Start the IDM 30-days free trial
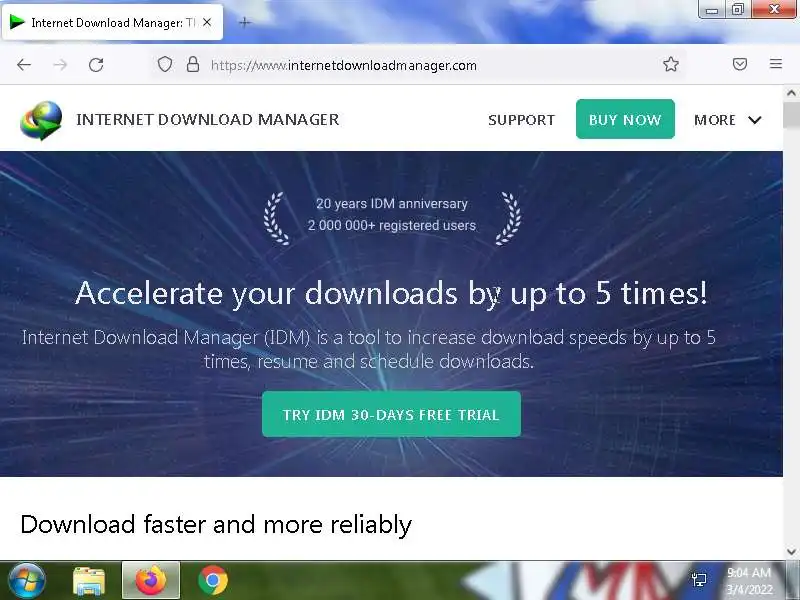Viewport: 800px width, 600px height. [391, 414]
